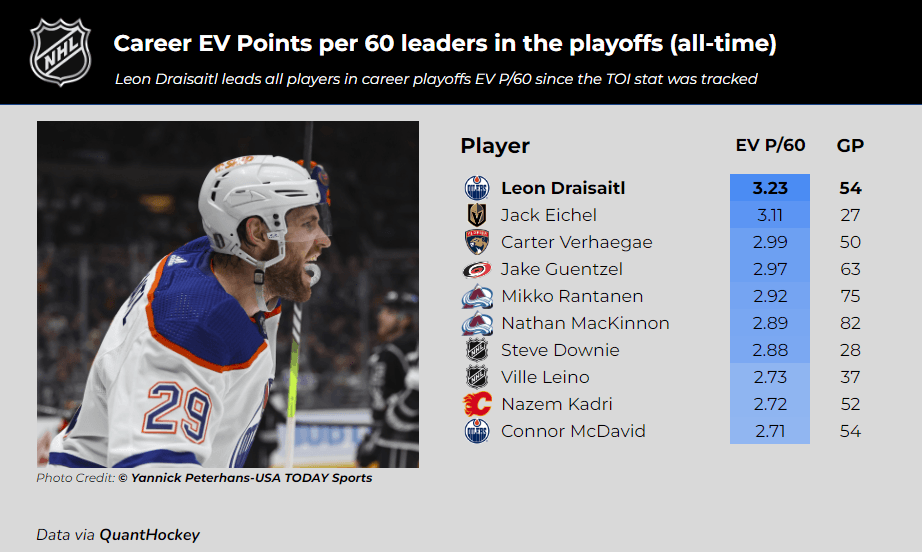Click the Panthers logo beside Carter Verhaegae
Viewport: 922px width, 552px height.
476,242
